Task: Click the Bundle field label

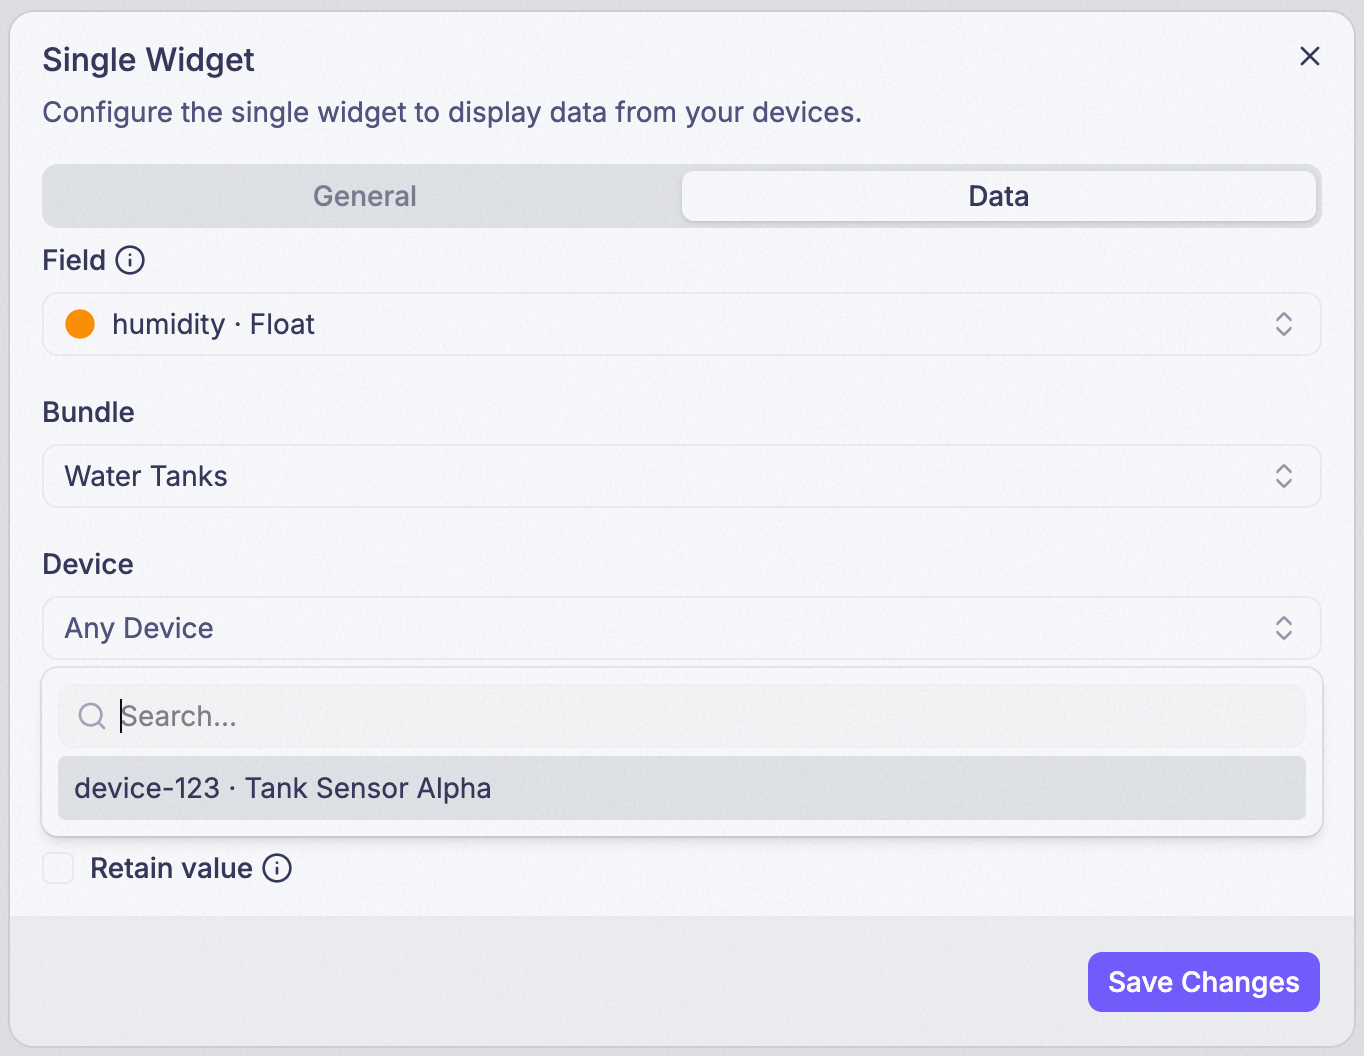Action: point(88,412)
